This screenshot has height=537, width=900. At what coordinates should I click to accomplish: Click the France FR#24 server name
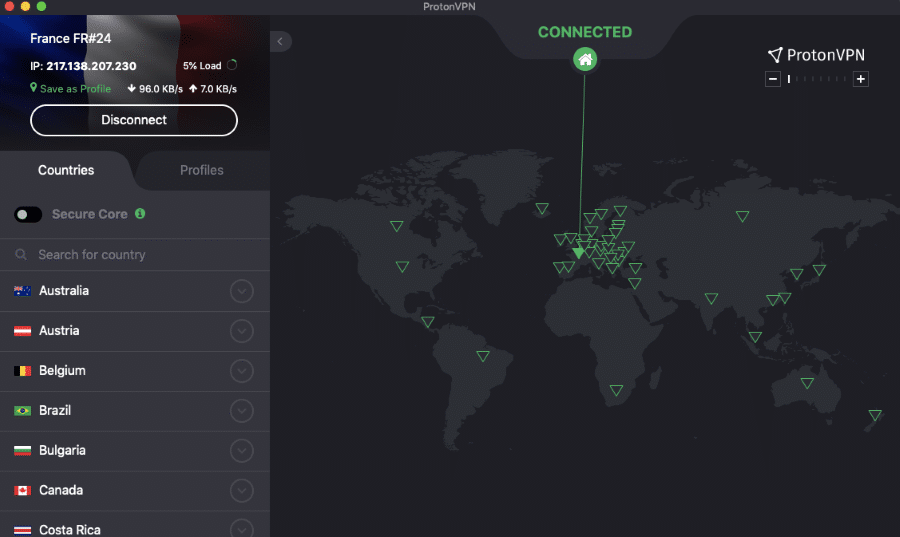point(71,38)
